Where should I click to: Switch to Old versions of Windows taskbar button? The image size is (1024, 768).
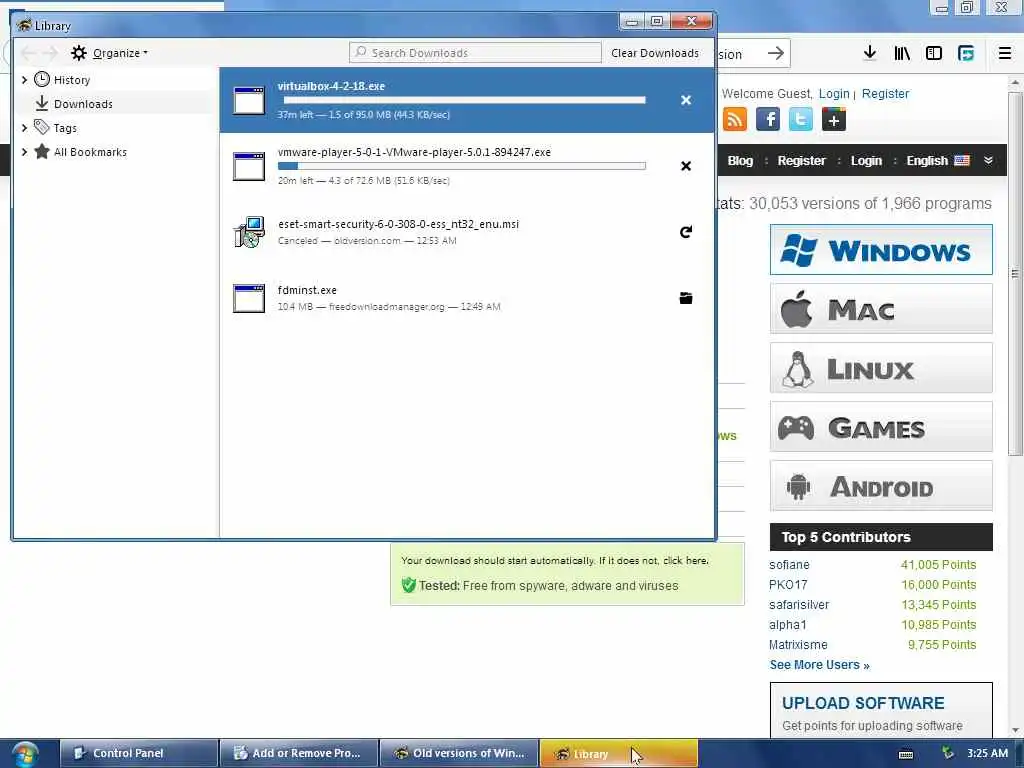coord(459,753)
